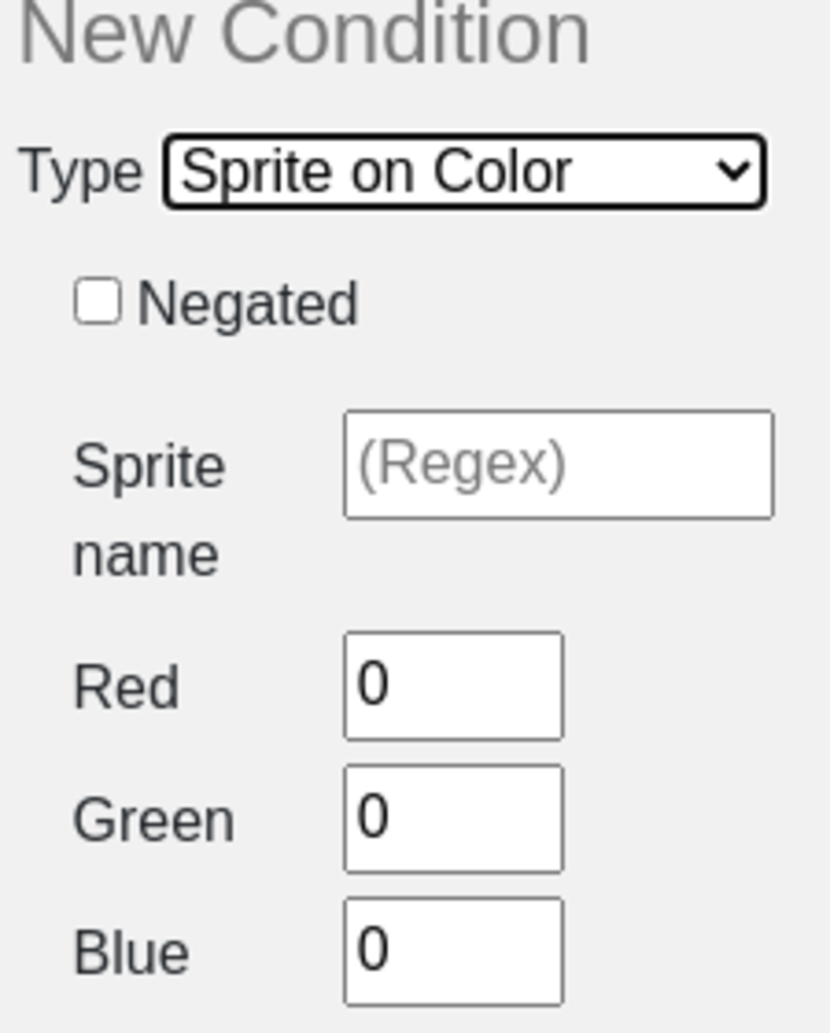This screenshot has height=1033, width=830.
Task: Click into the Red value field
Action: [453, 686]
